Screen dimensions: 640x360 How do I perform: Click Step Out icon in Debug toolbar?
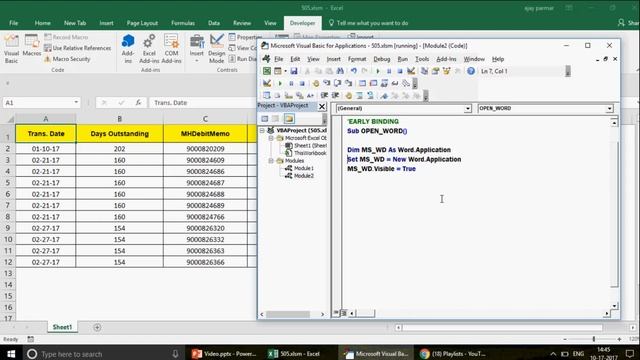(348, 84)
